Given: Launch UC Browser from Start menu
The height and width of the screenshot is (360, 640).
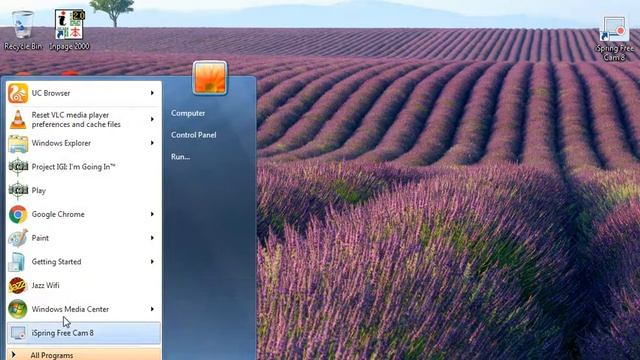Looking at the screenshot, I should point(84,93).
